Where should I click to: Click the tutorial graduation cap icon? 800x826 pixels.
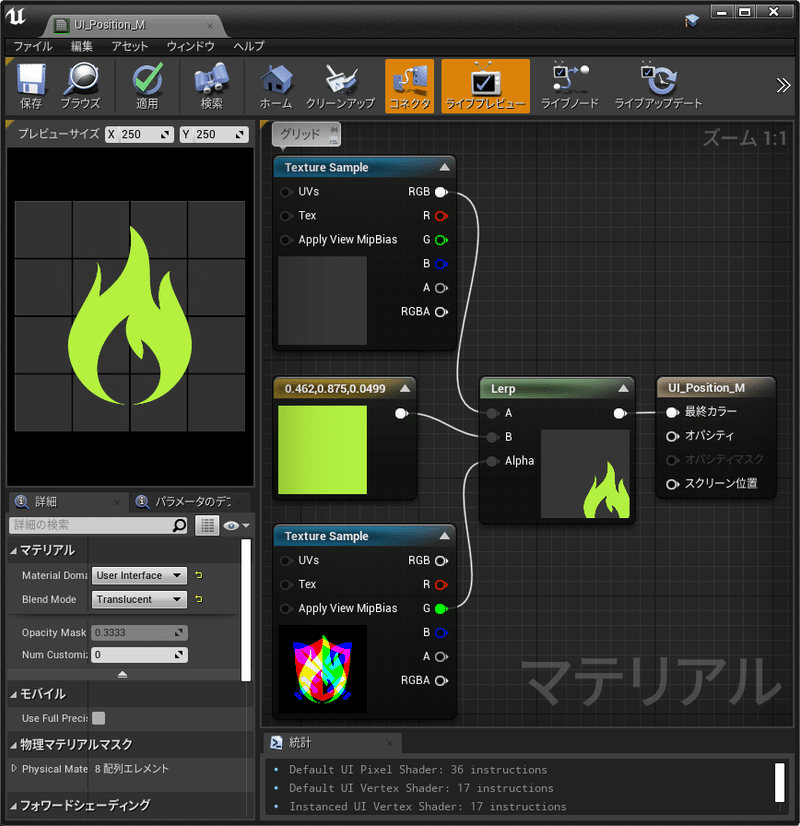coord(692,21)
